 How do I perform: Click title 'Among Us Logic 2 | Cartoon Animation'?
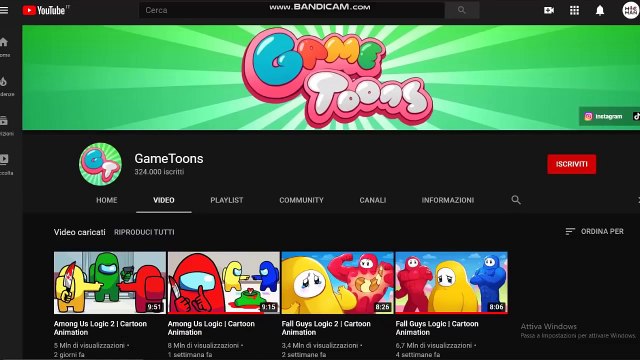[100, 328]
